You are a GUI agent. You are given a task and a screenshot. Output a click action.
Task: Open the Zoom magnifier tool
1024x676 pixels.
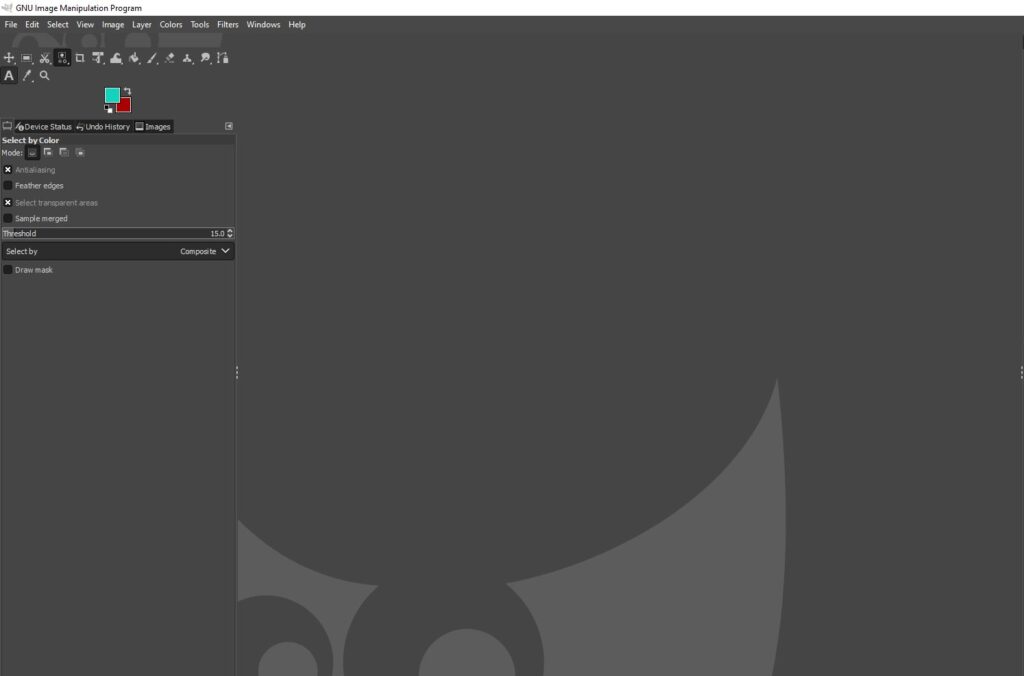pos(44,76)
